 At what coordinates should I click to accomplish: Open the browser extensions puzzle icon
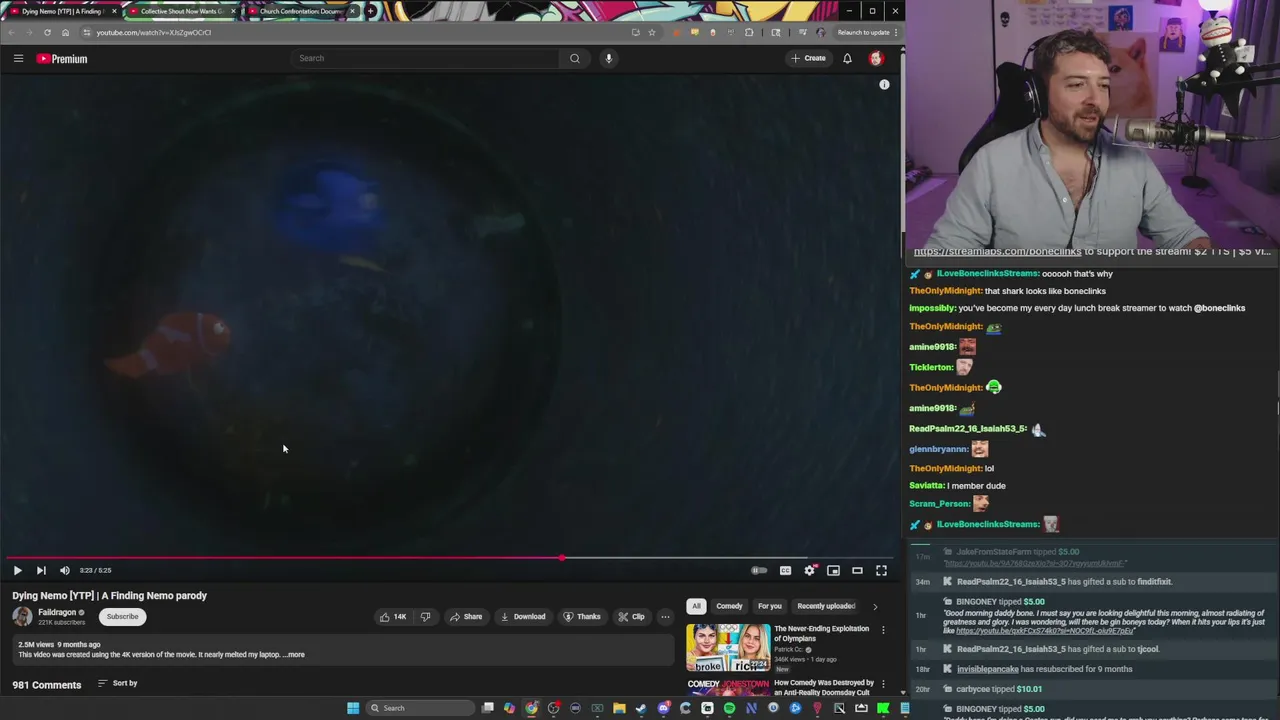pyautogui.click(x=749, y=32)
